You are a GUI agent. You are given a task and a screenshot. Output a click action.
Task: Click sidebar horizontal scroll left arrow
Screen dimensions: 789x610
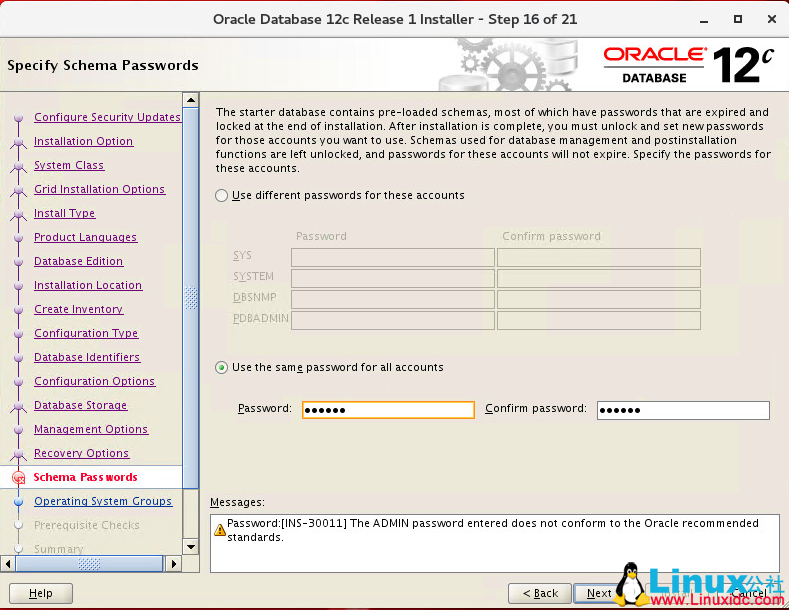[x=8, y=564]
